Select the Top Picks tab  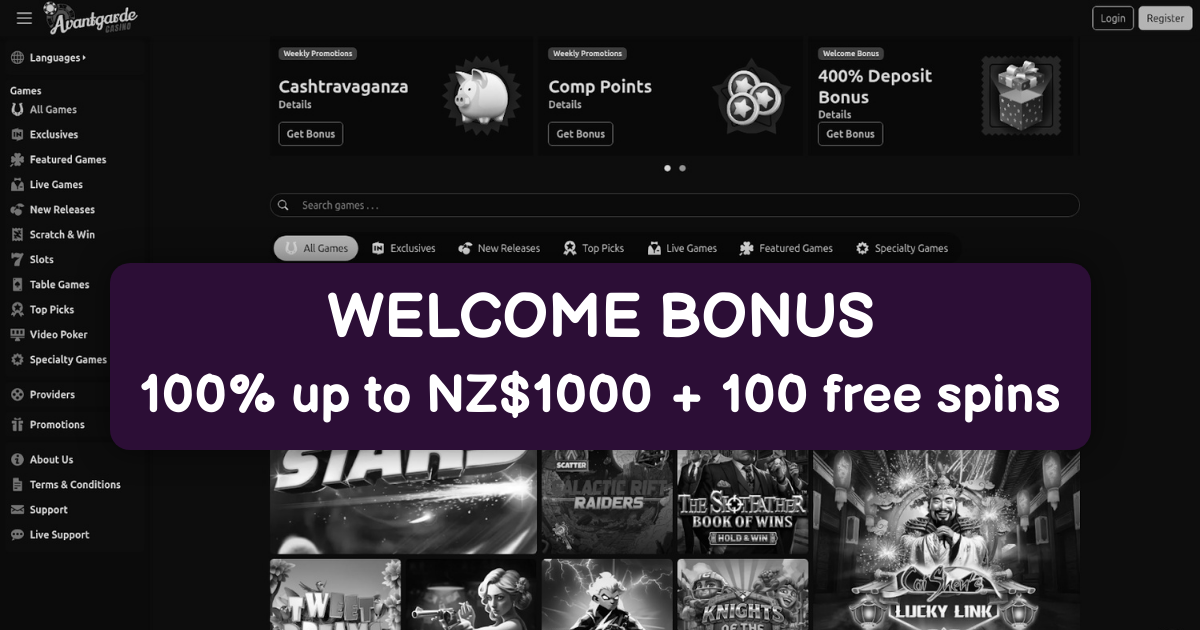pos(593,248)
